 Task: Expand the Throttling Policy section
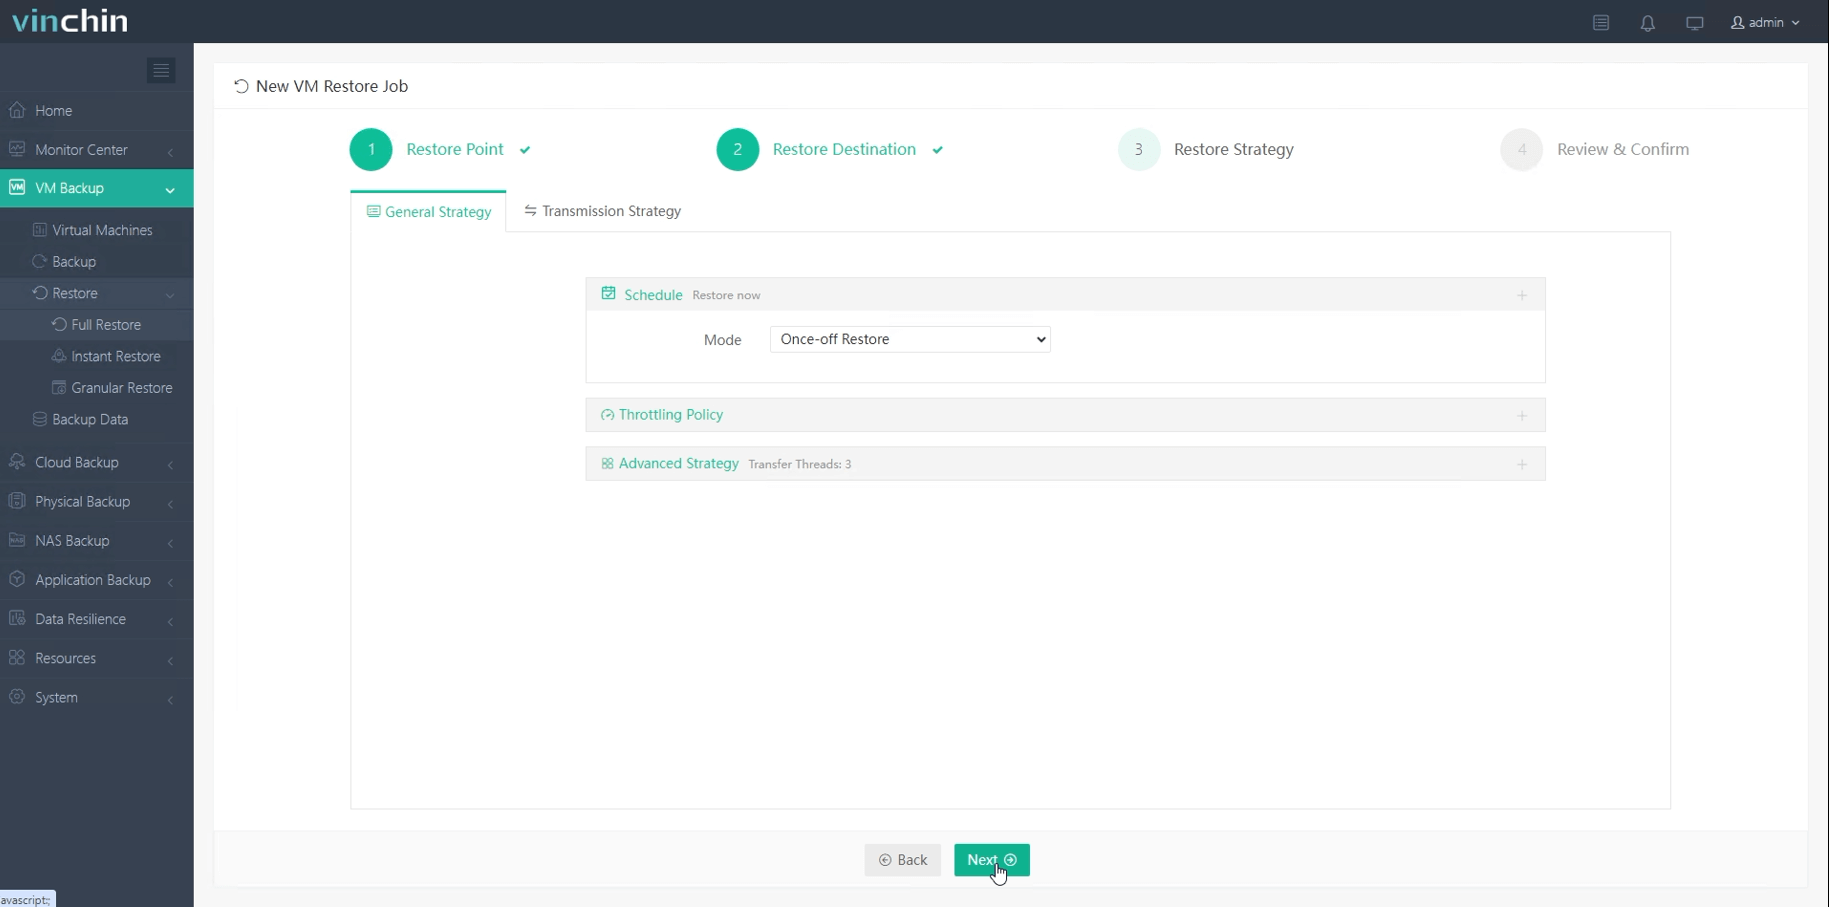click(1065, 415)
